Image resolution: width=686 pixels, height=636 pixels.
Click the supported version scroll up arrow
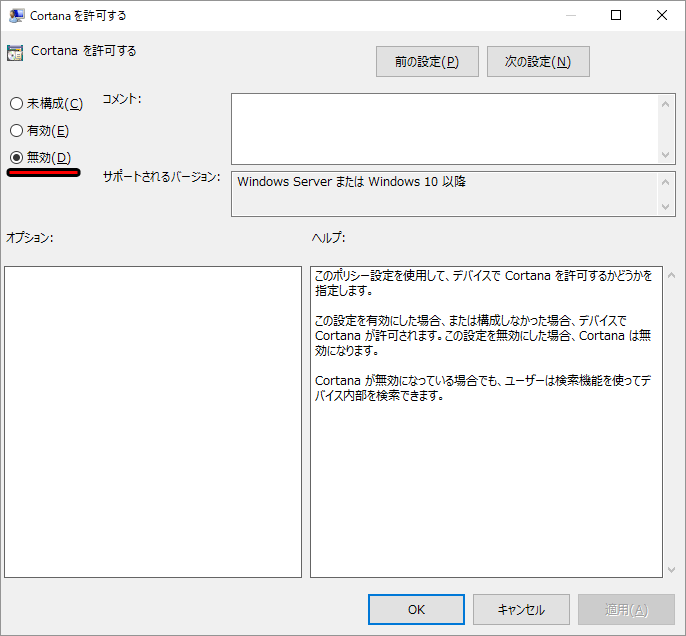pyautogui.click(x=665, y=182)
